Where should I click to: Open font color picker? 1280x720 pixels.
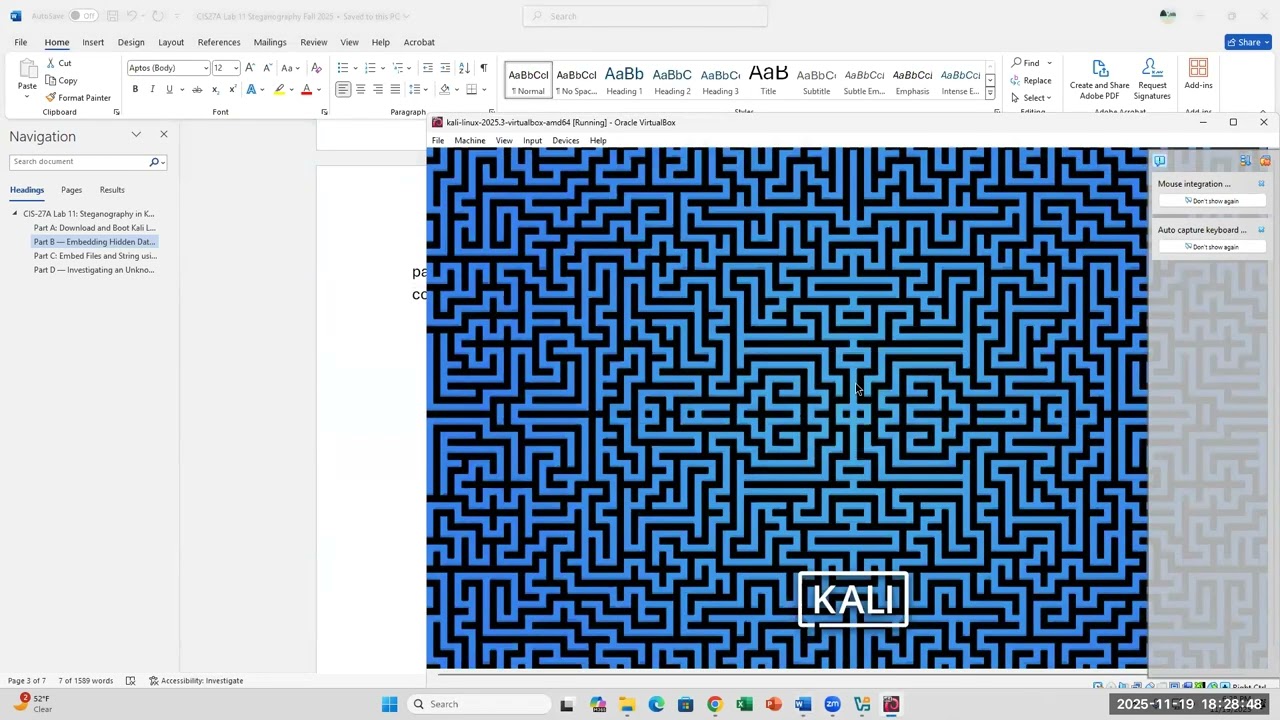(318, 89)
